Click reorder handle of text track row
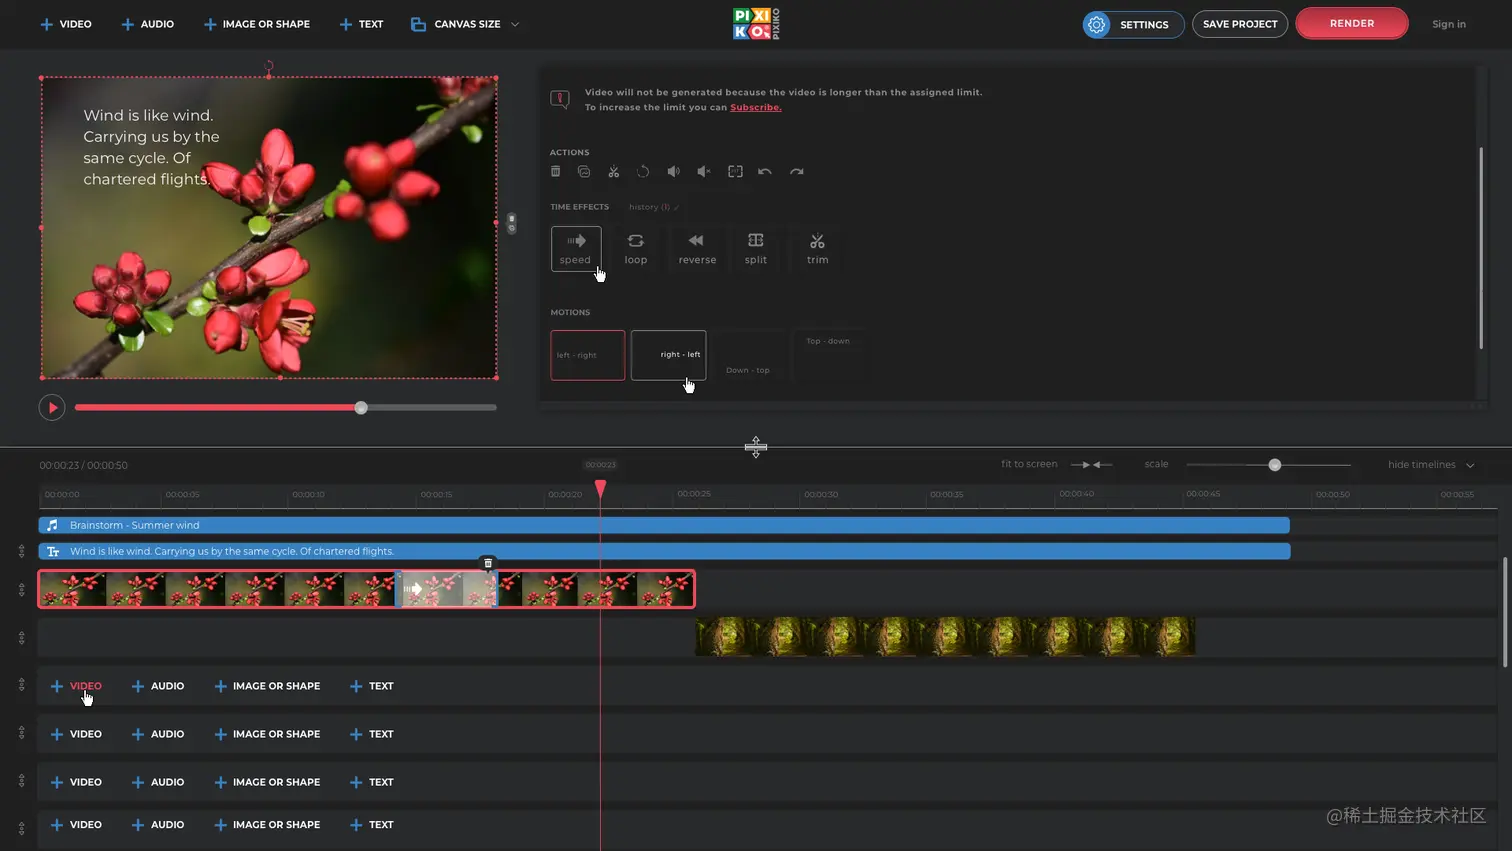Screen dimensions: 1512x851 tap(21, 551)
